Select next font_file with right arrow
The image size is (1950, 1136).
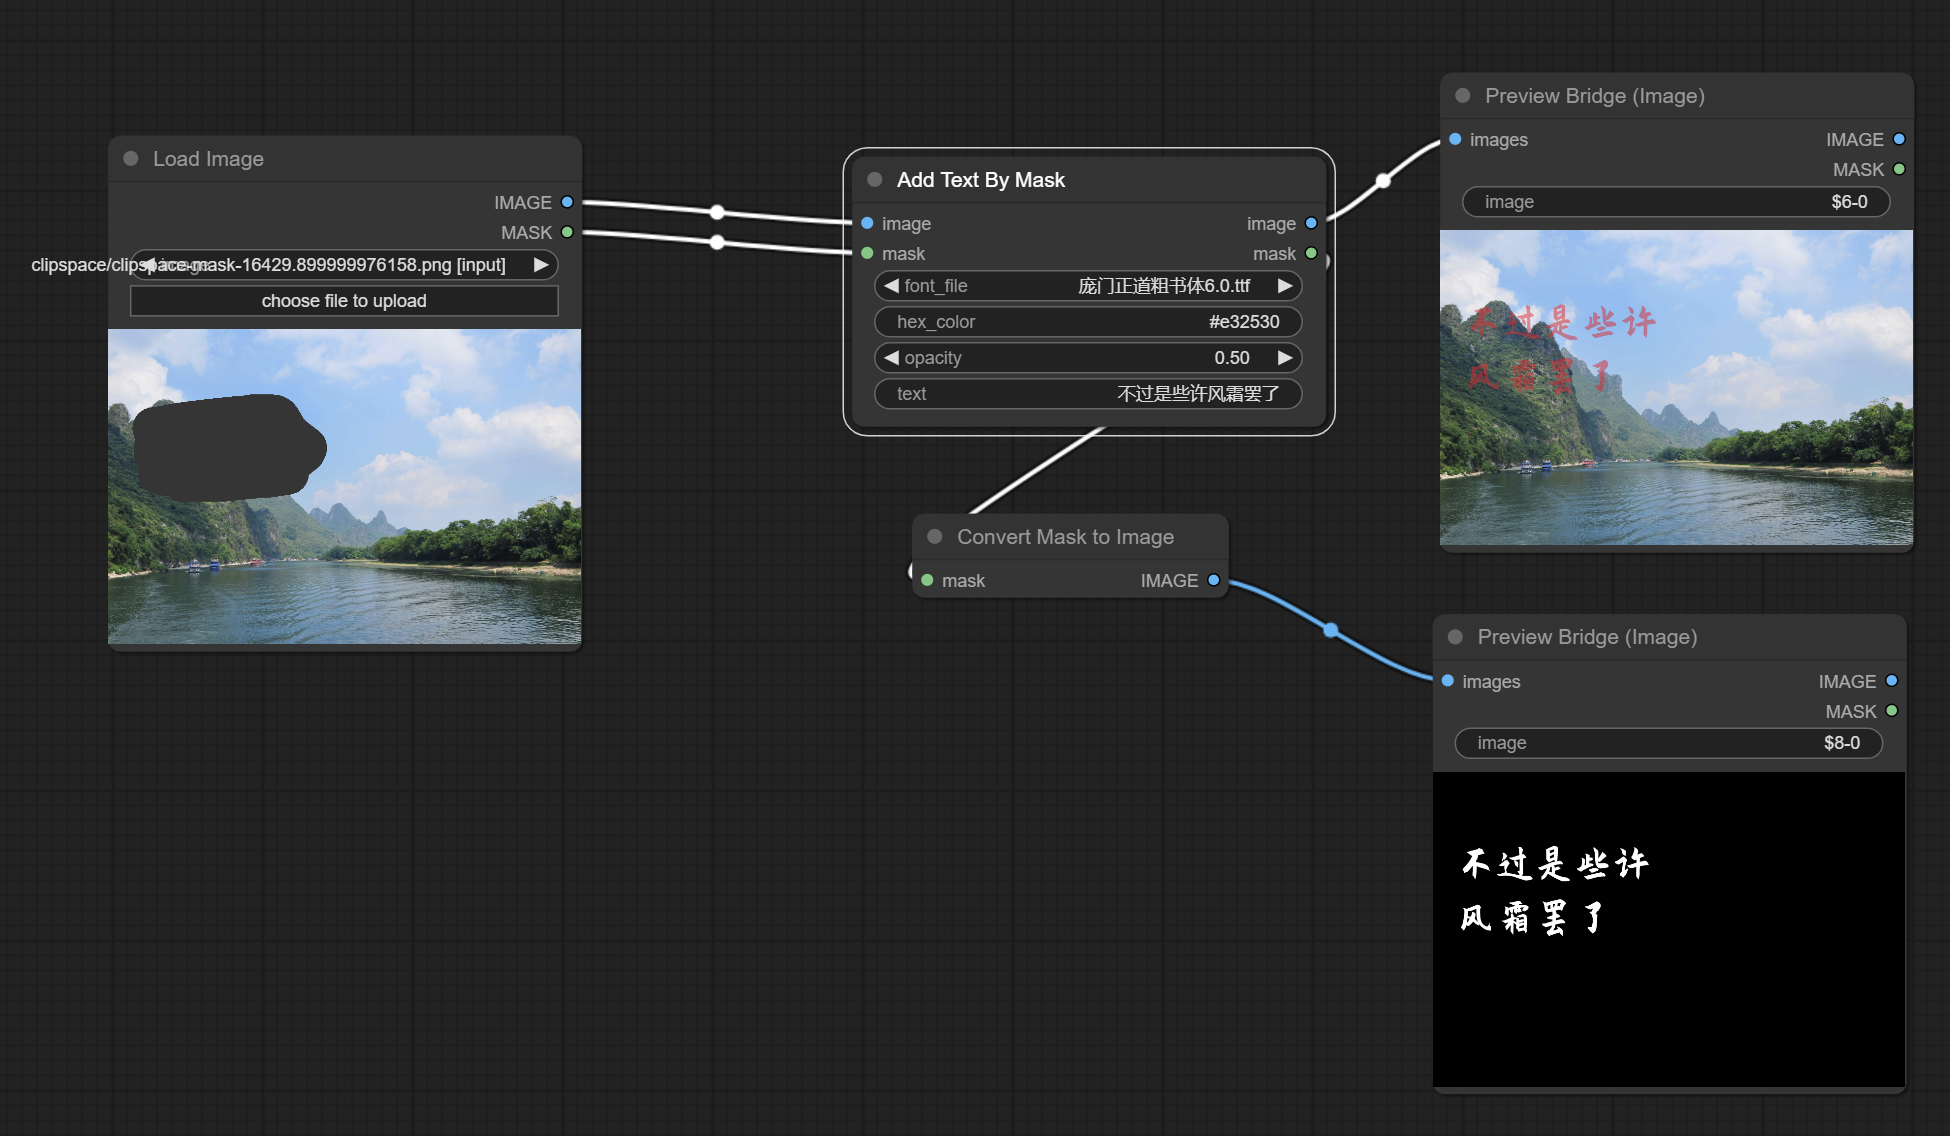point(1285,286)
